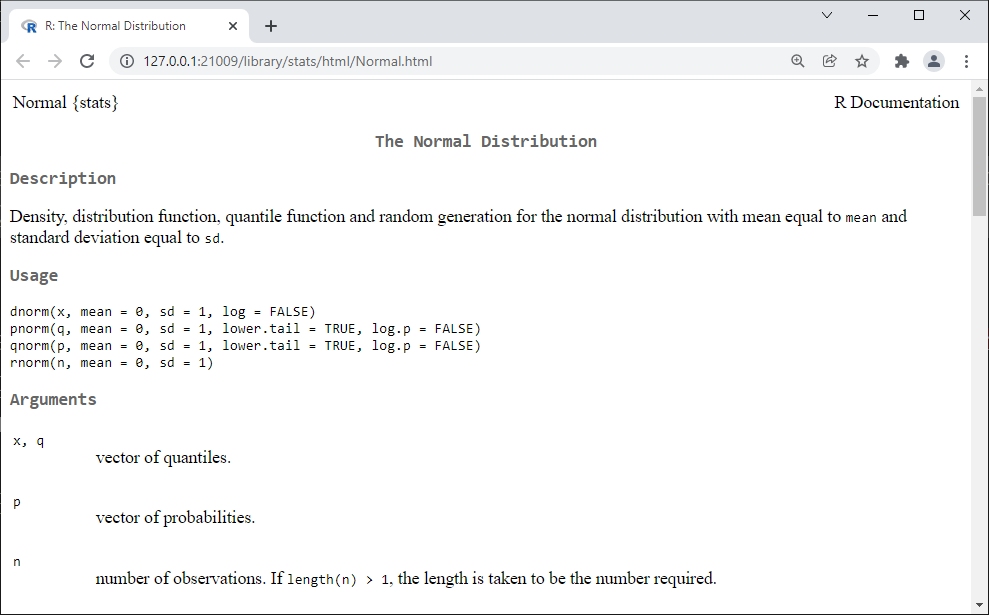
Task: Click scrollbar down arrow
Action: point(979,606)
